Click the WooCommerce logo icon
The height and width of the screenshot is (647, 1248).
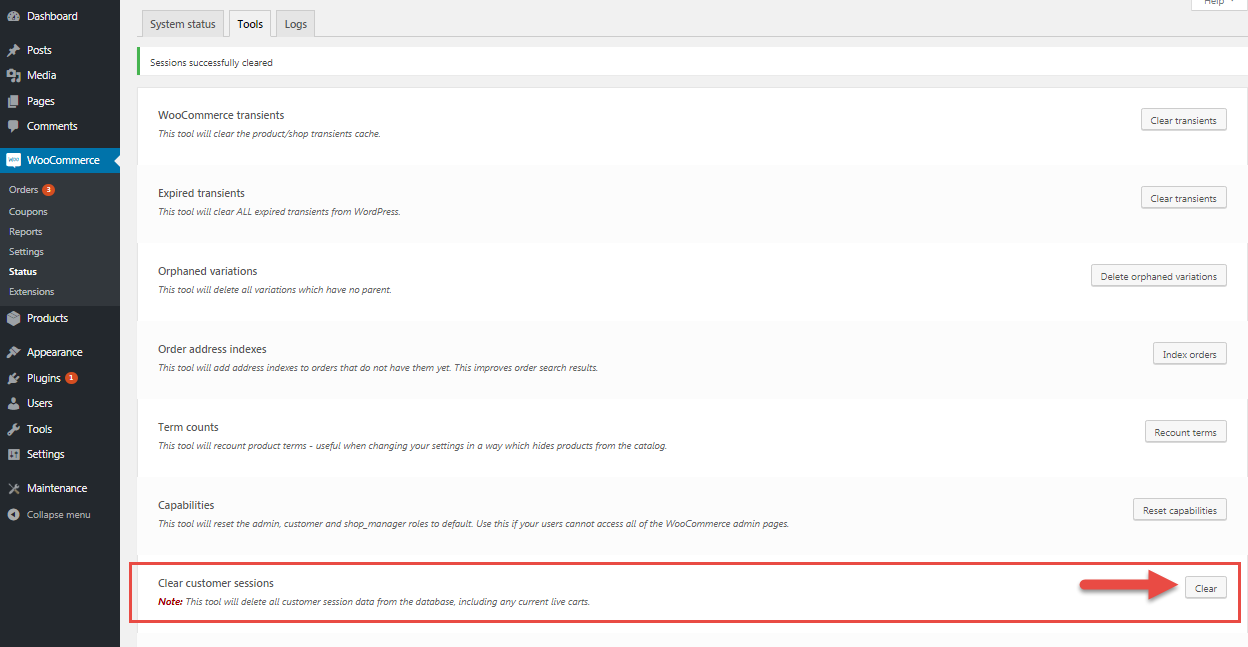pyautogui.click(x=13, y=160)
